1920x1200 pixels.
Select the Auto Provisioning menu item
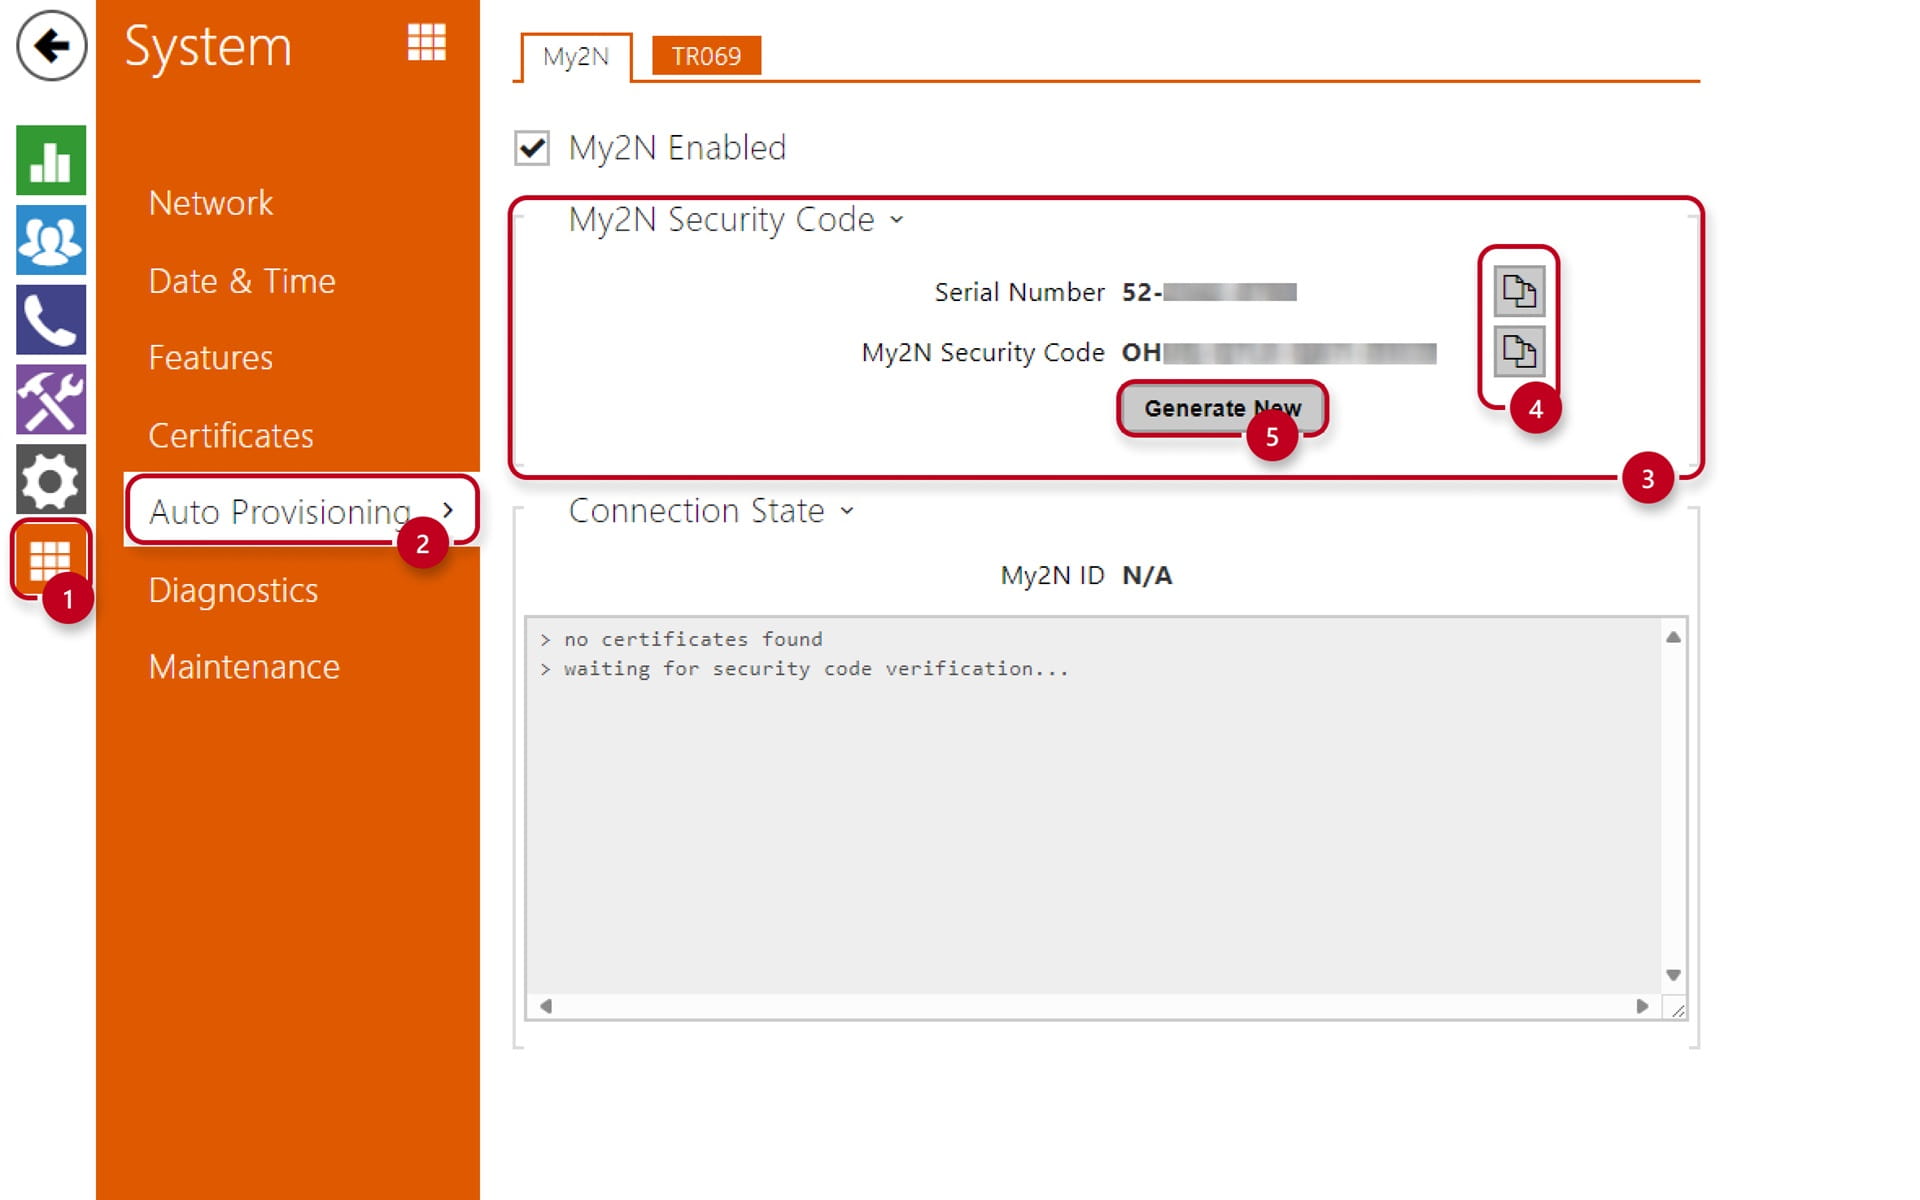point(301,510)
